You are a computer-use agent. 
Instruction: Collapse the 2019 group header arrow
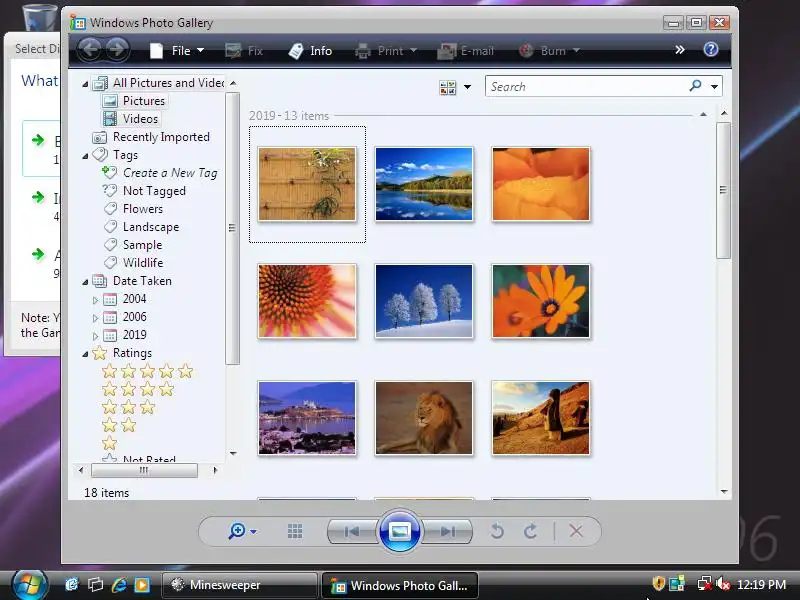[x=703, y=114]
